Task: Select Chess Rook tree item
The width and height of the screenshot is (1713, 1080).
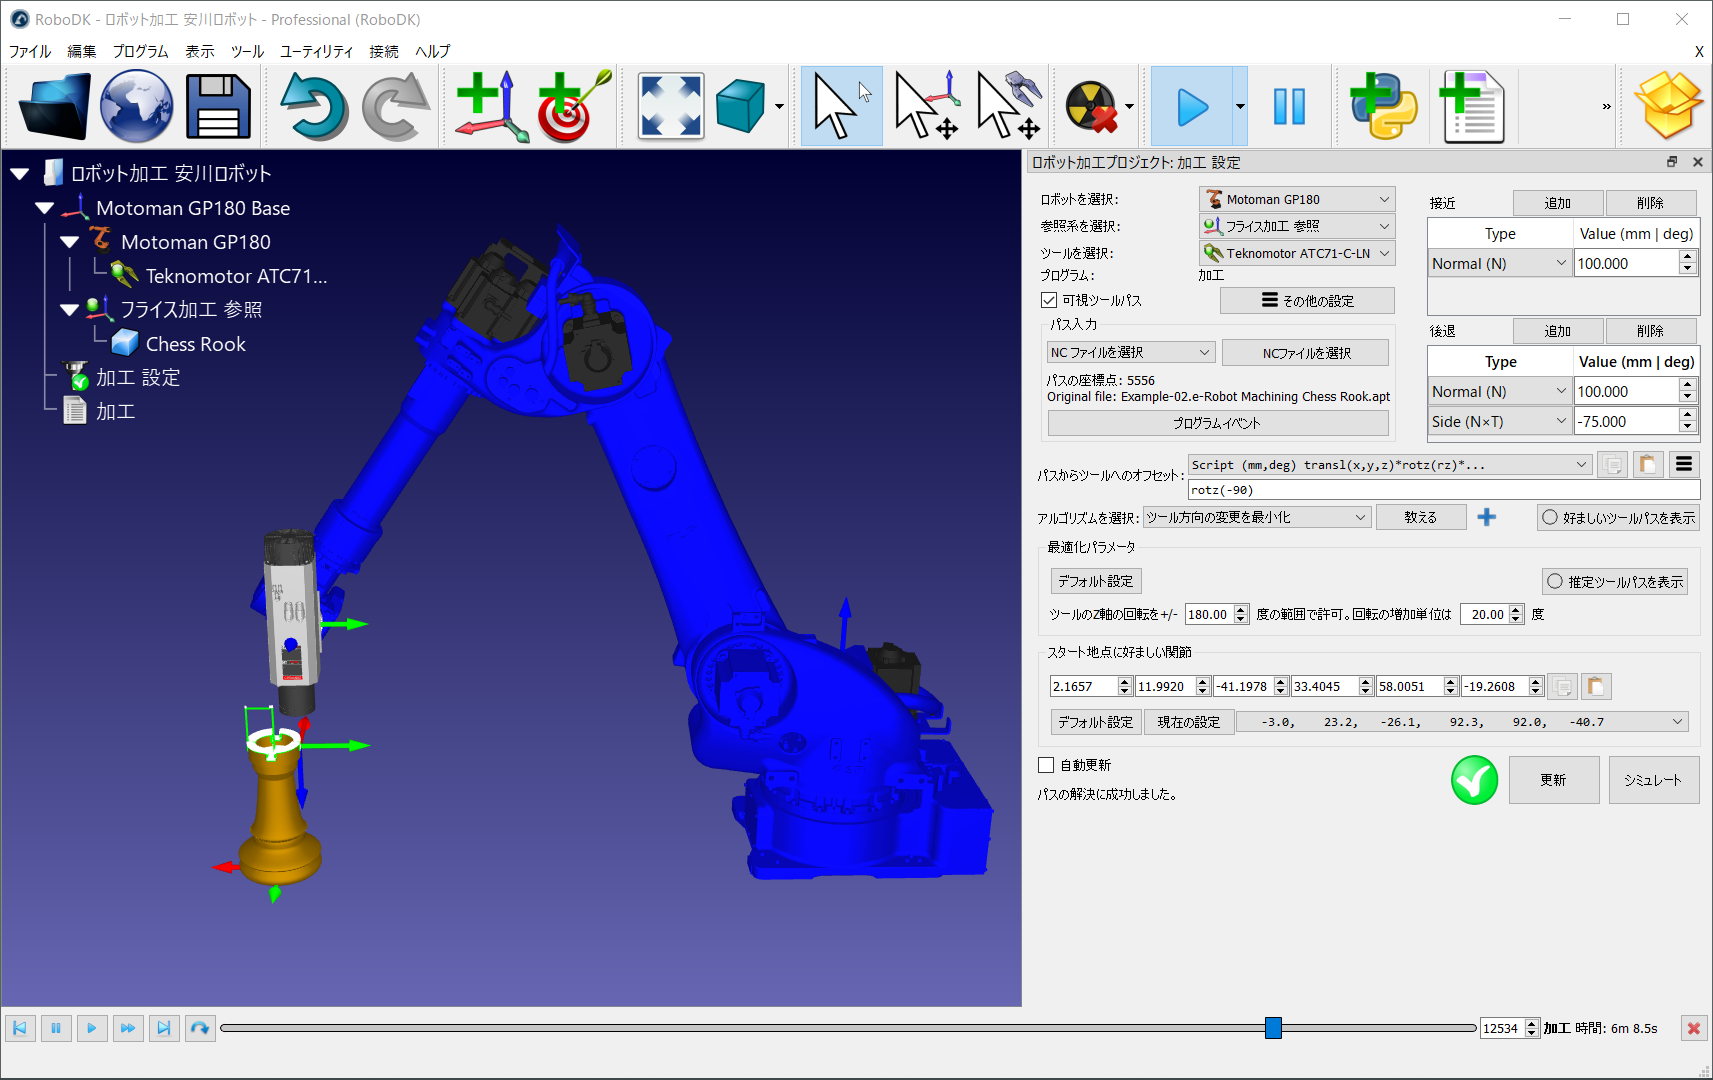Action: [x=195, y=344]
